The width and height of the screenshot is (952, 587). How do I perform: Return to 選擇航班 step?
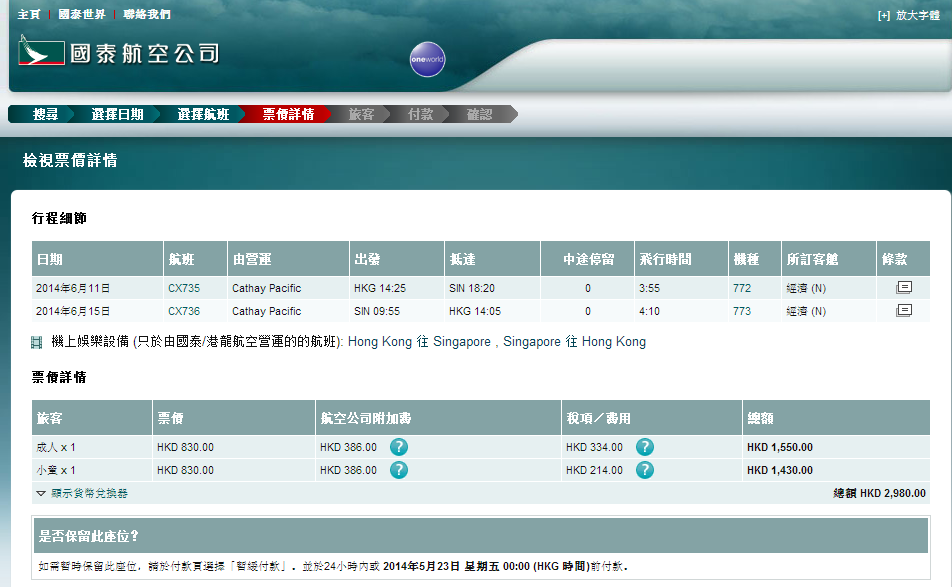203,114
